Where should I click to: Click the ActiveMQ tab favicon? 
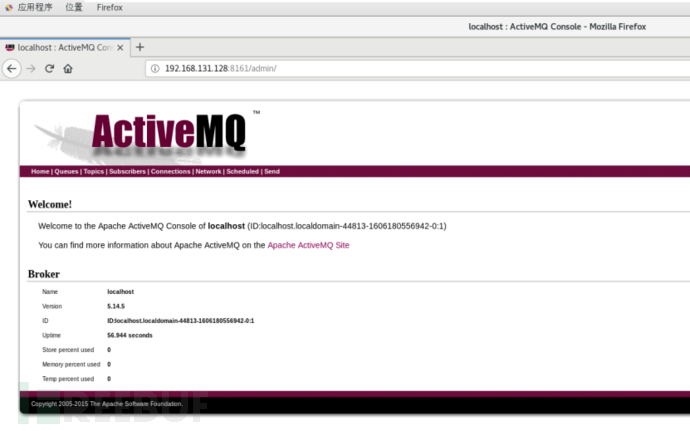[x=10, y=48]
